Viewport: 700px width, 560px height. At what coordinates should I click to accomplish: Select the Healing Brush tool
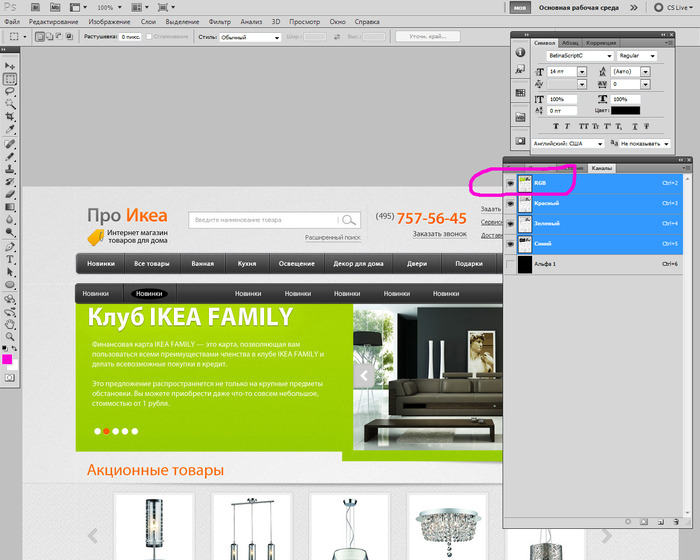[x=10, y=144]
